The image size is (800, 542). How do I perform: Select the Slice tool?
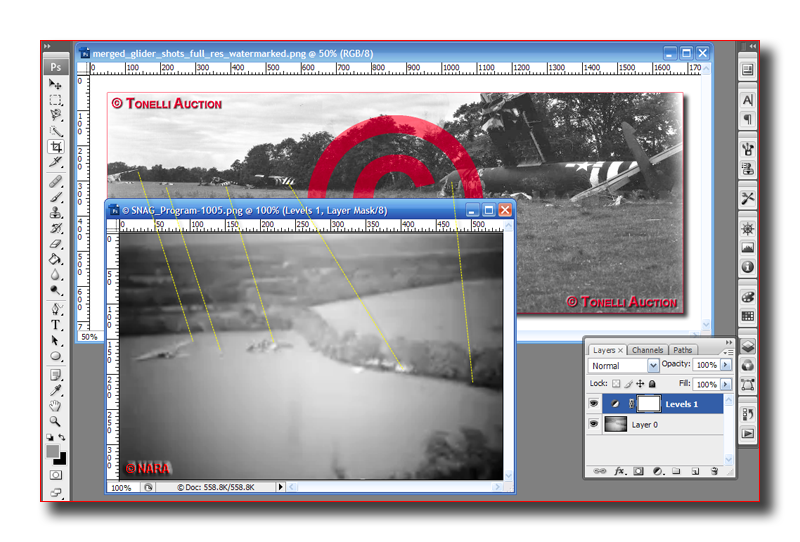point(56,162)
